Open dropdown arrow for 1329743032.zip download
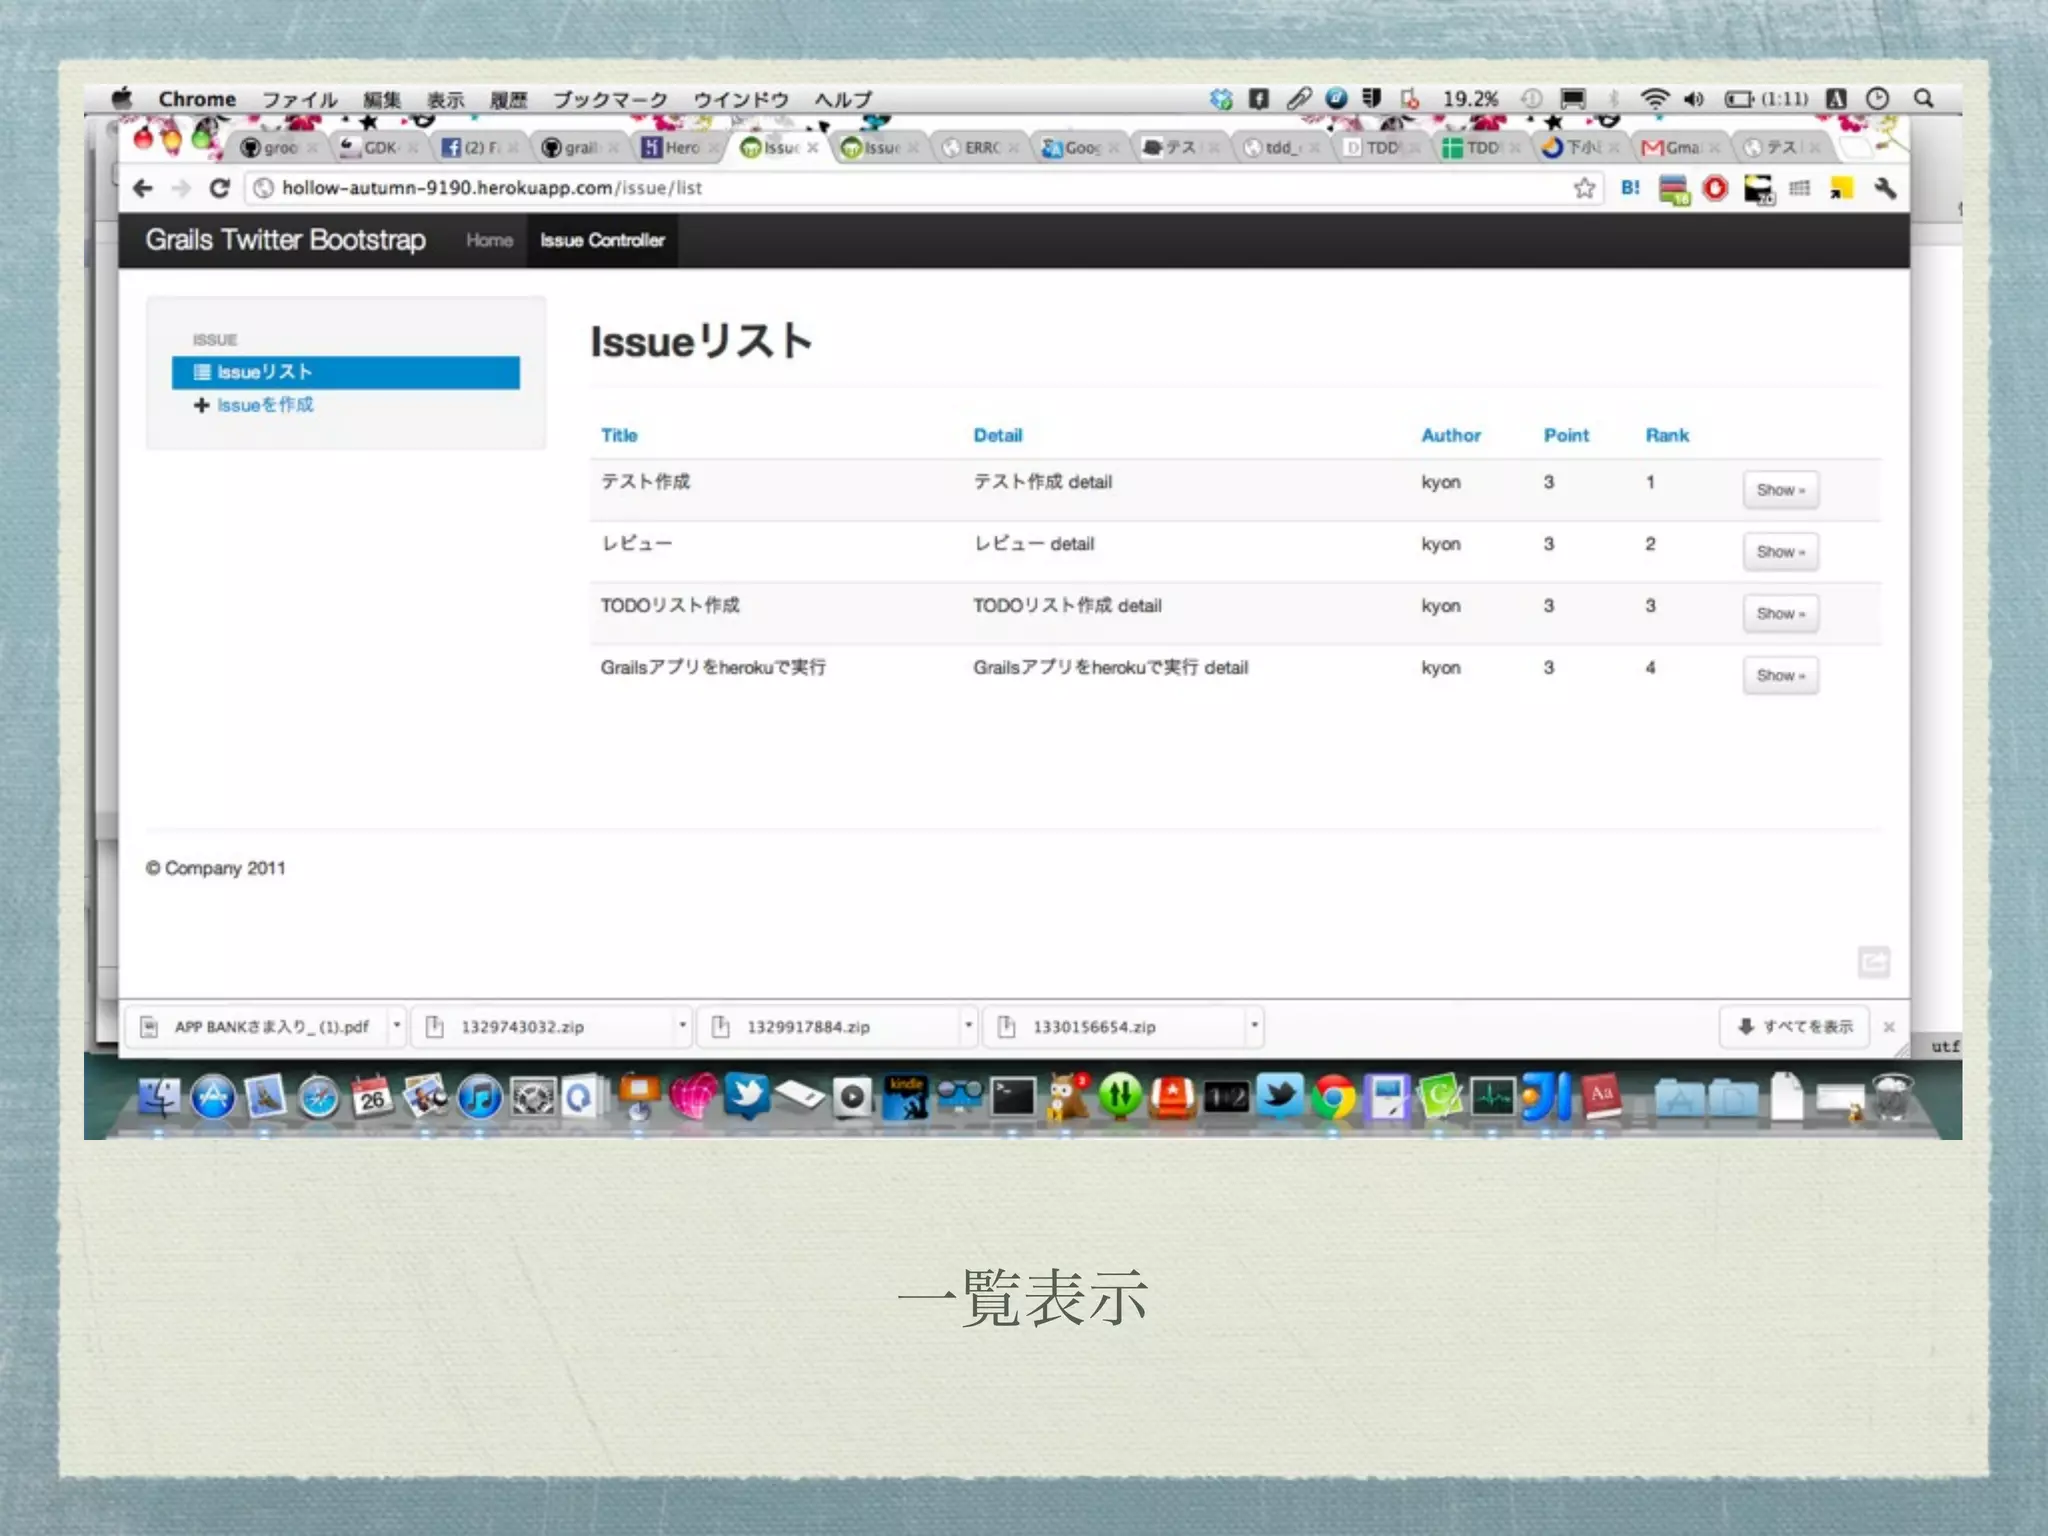 (x=682, y=1026)
